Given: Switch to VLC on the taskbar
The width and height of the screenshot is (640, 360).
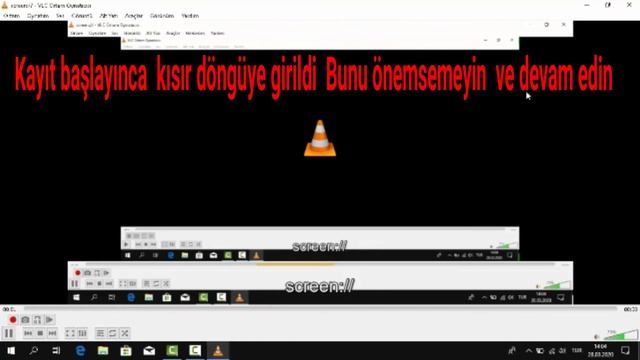Looking at the screenshot, I should click(218, 351).
